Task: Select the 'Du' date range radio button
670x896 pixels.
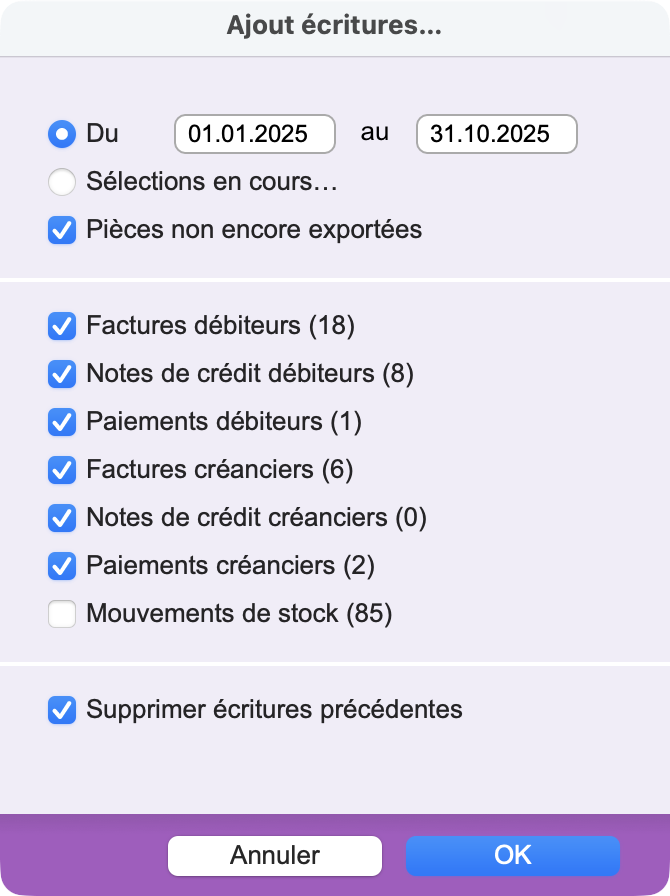Action: (62, 133)
